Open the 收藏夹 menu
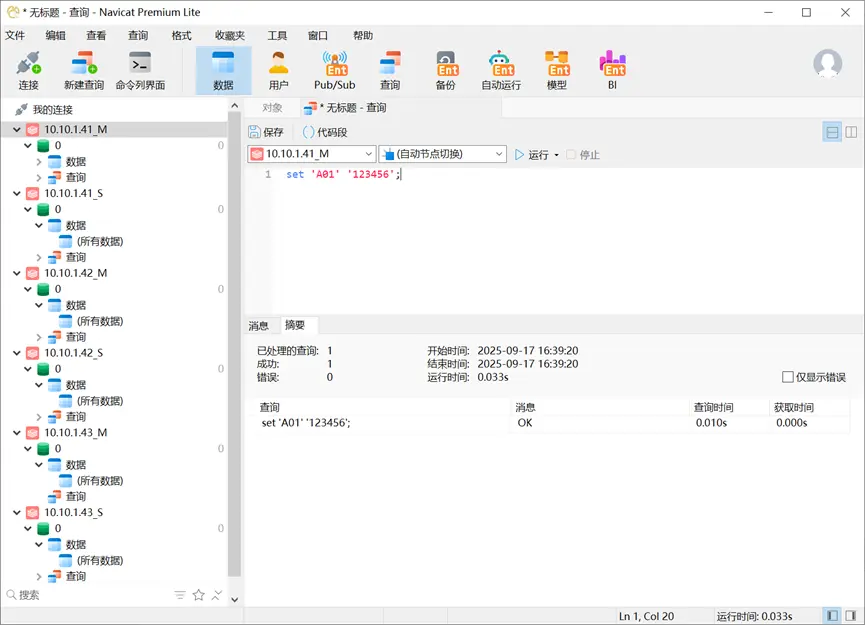 229,35
